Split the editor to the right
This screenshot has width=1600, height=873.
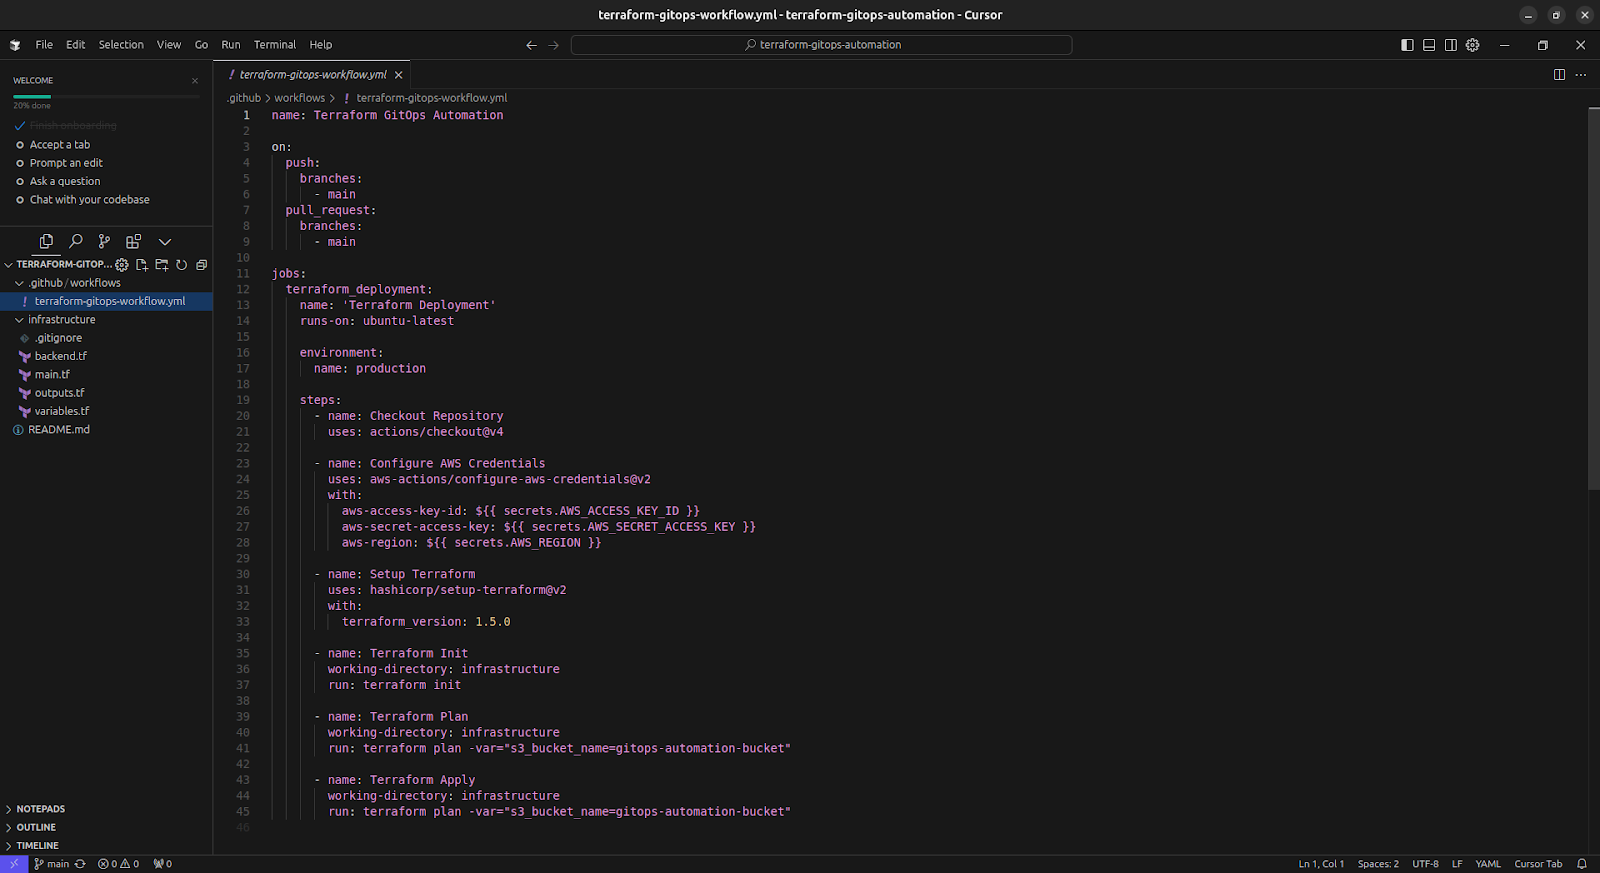point(1559,75)
